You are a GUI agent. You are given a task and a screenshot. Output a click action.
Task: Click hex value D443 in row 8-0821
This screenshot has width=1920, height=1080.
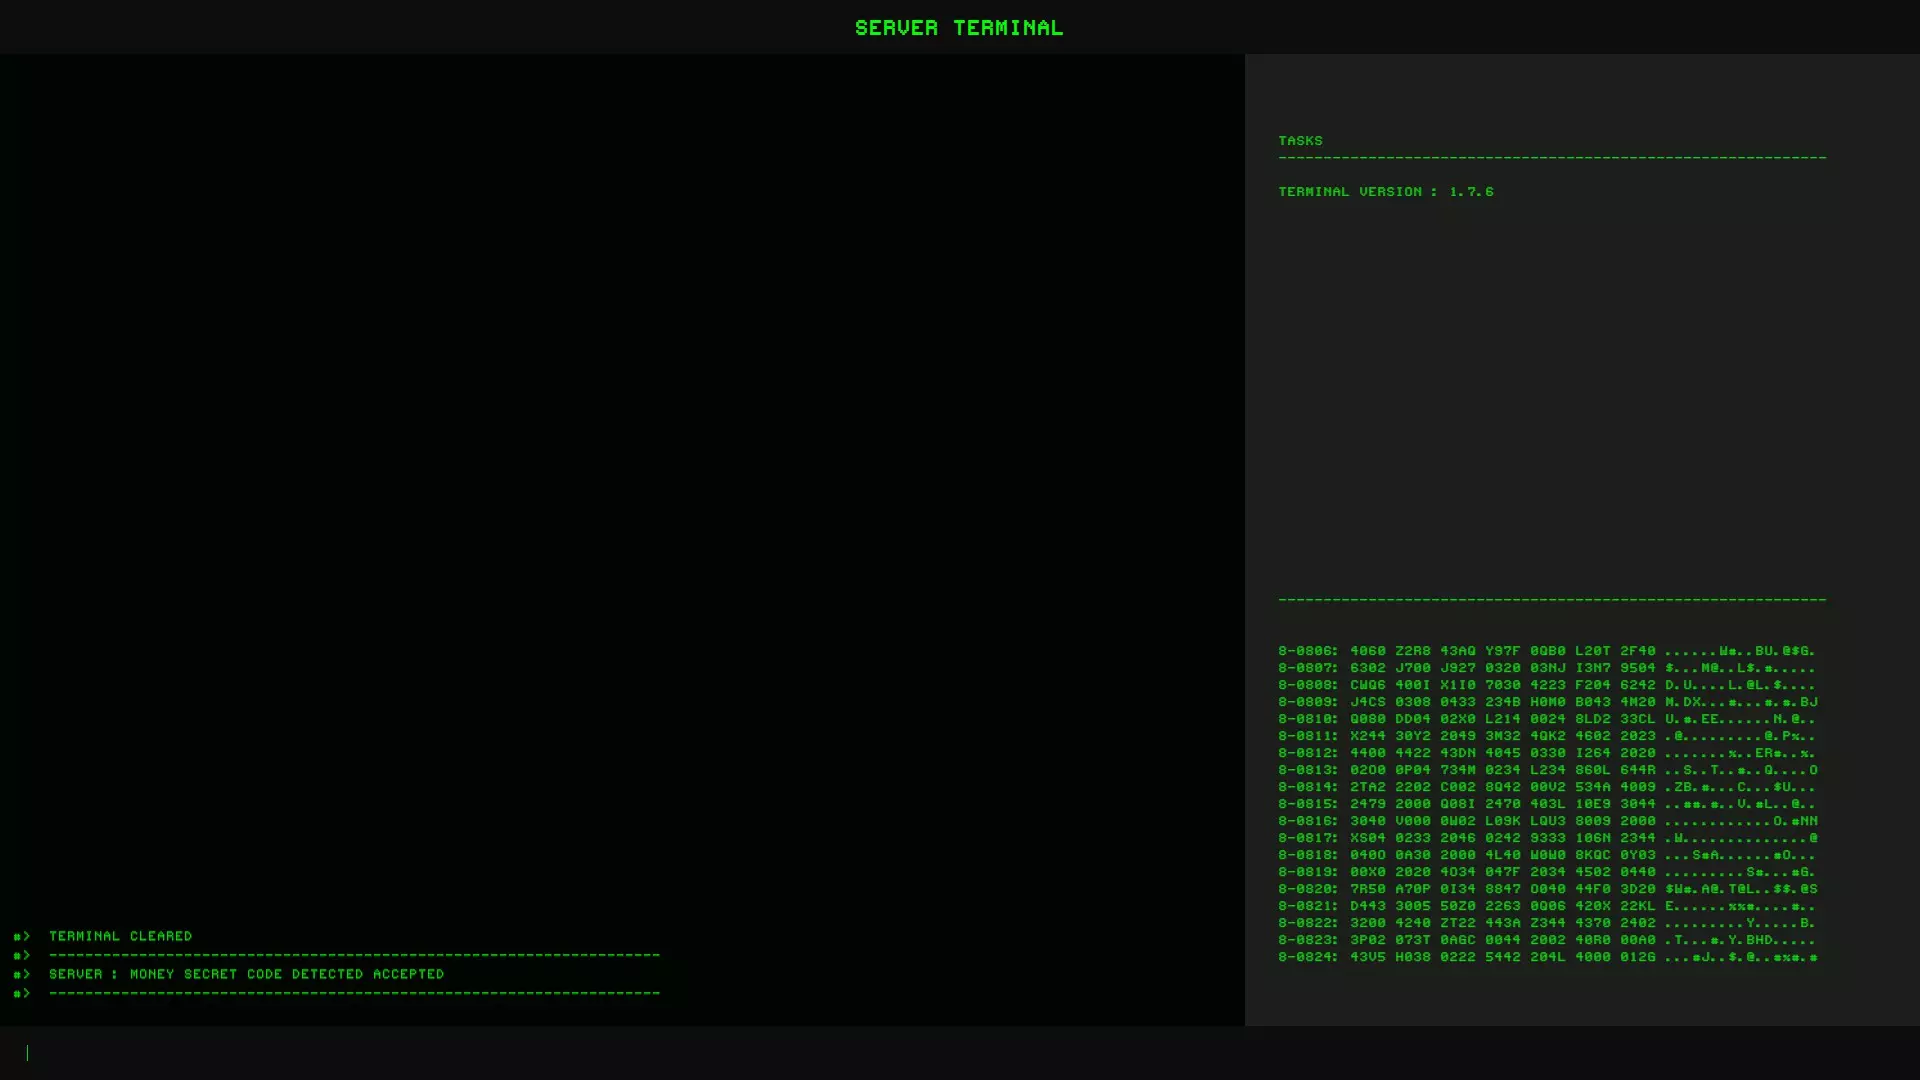pos(1367,906)
